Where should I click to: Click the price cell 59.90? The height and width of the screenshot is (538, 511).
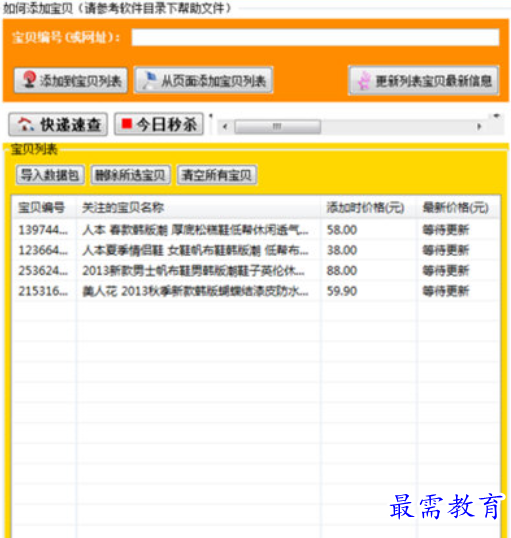(x=342, y=291)
